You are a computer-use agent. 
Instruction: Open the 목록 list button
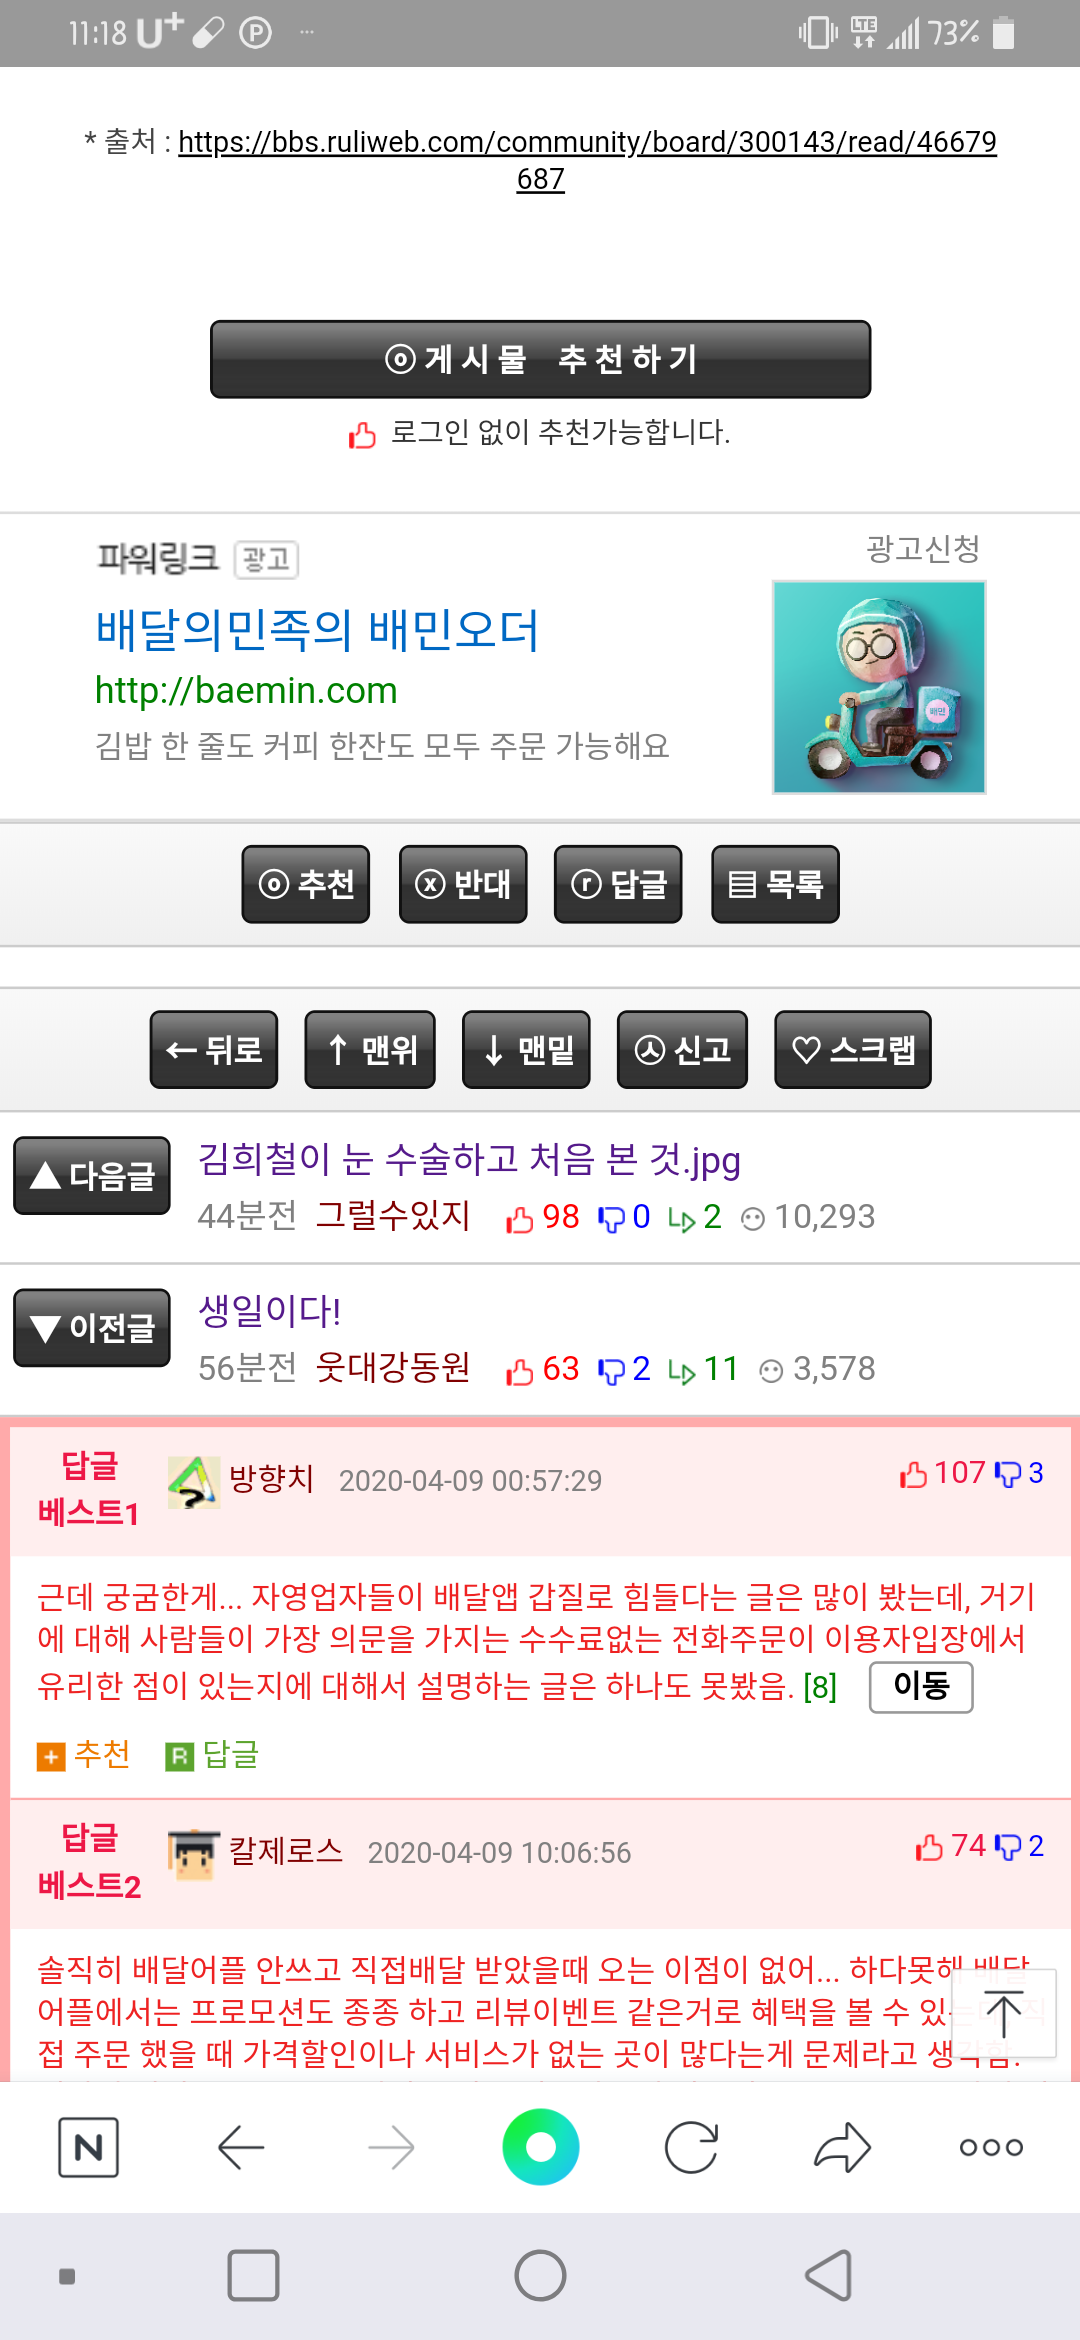click(x=775, y=884)
